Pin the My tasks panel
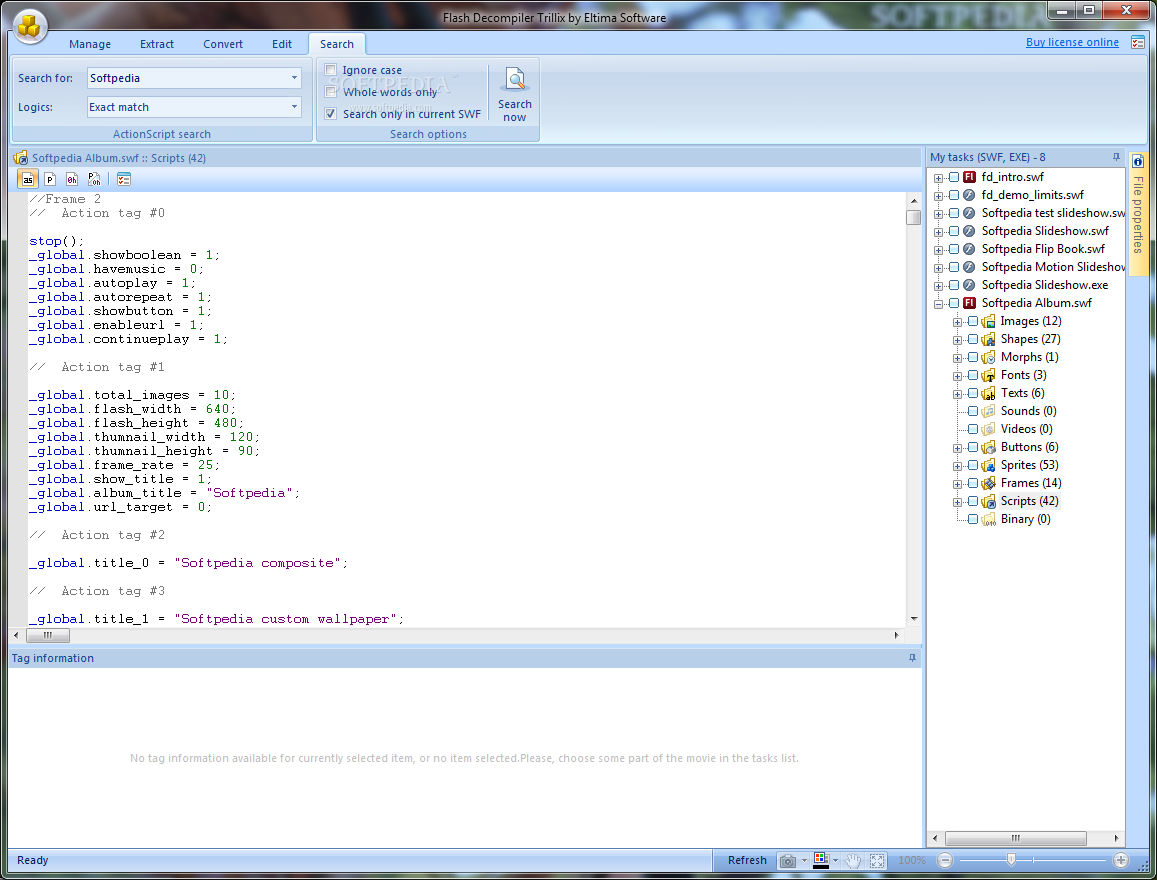The height and width of the screenshot is (880, 1157). tap(1116, 157)
